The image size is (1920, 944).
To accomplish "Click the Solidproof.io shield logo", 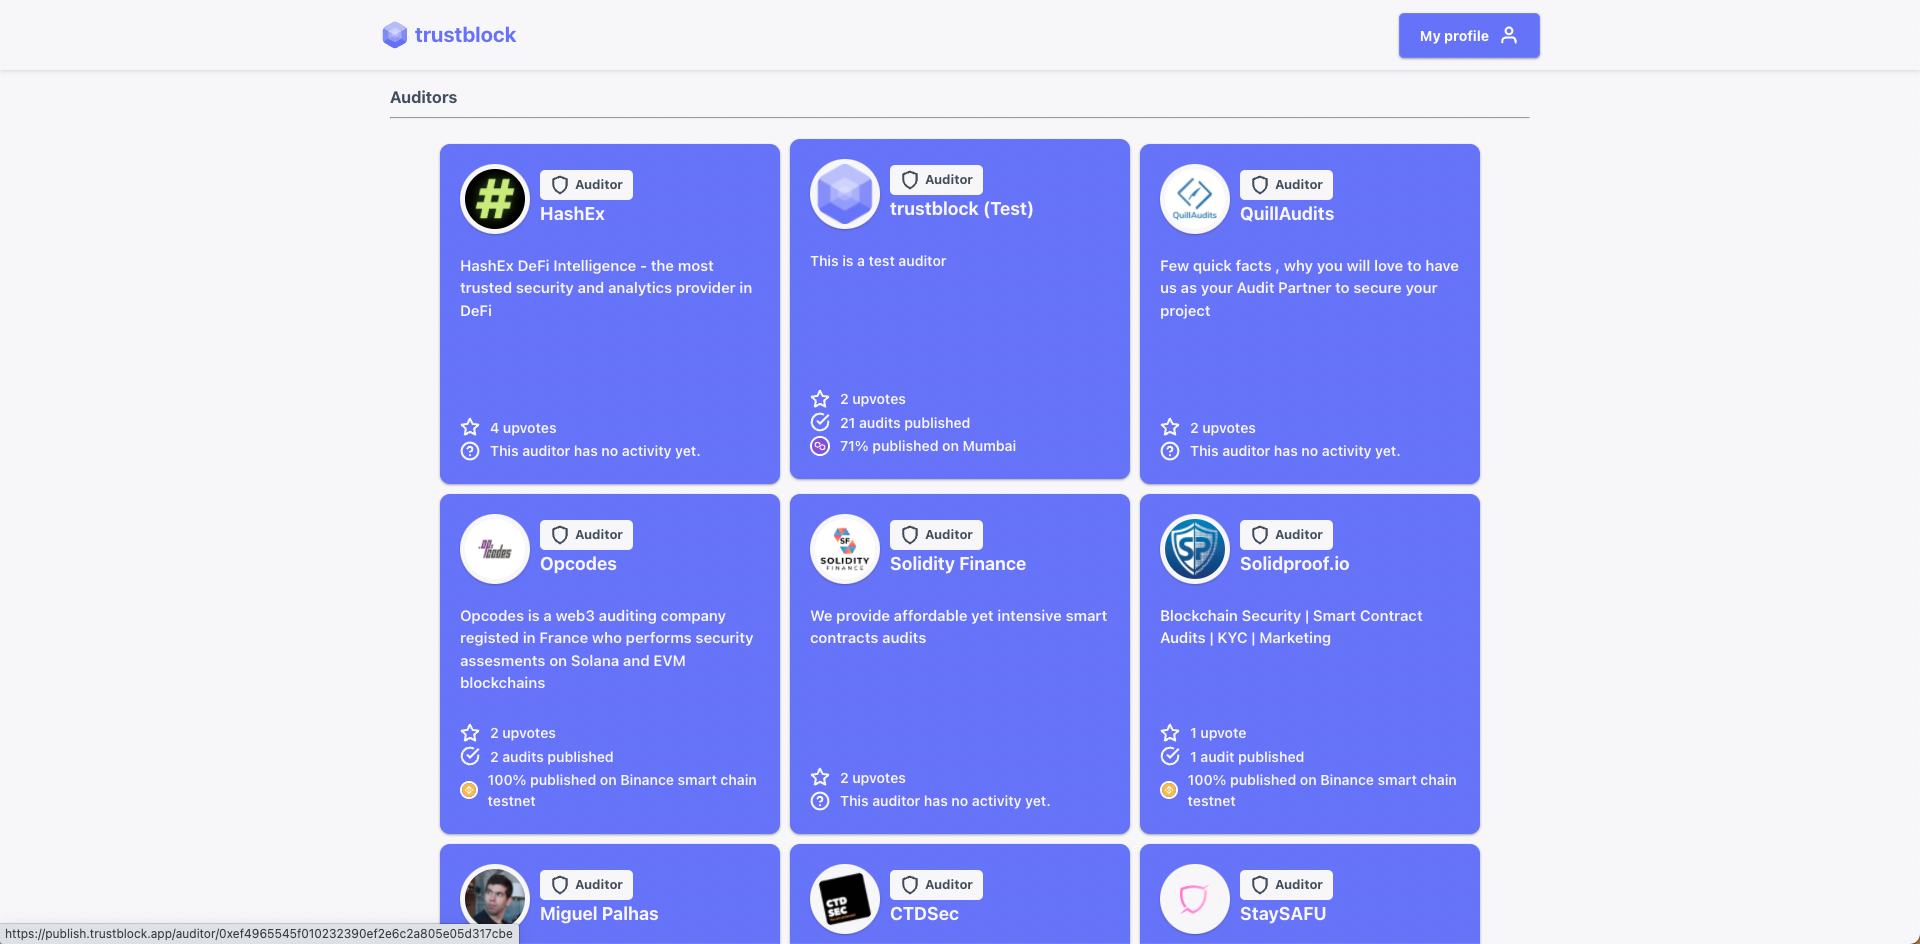I will point(1195,549).
